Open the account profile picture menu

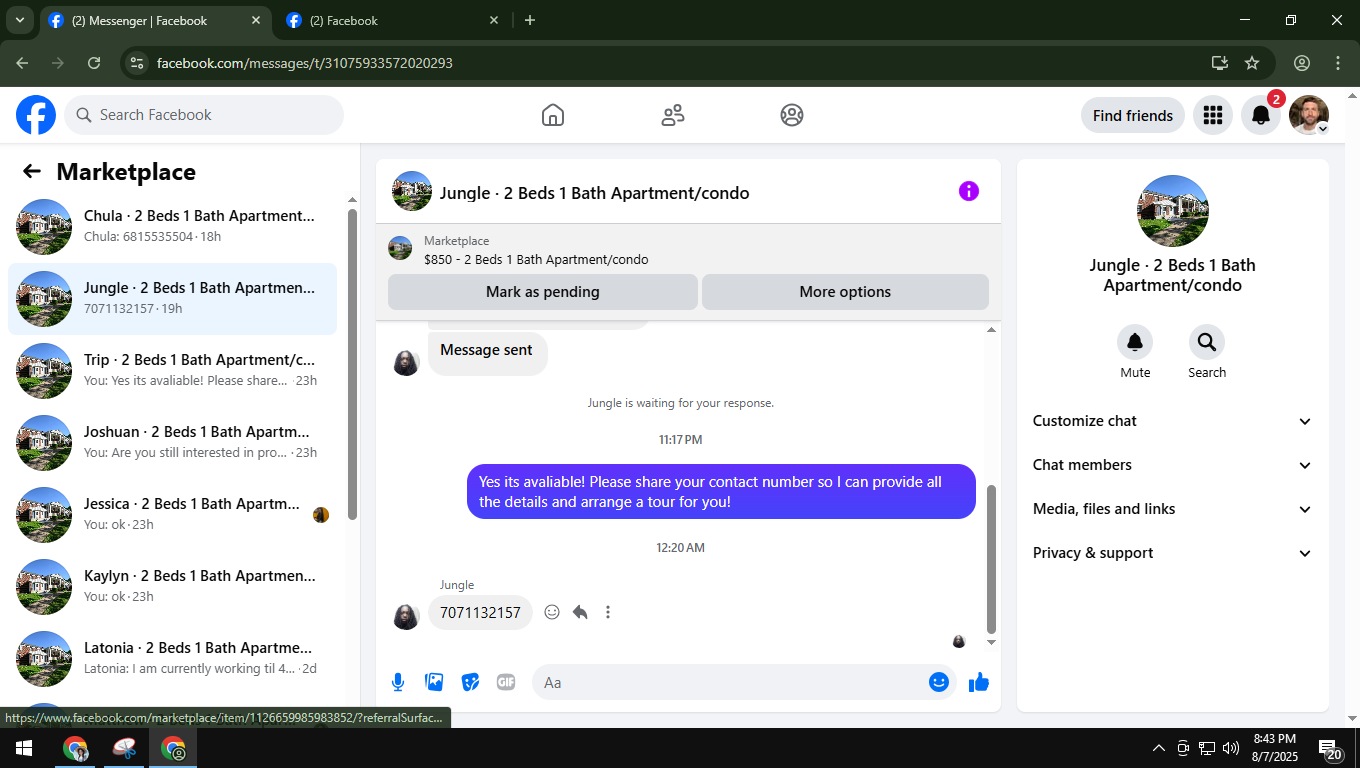click(x=1309, y=115)
